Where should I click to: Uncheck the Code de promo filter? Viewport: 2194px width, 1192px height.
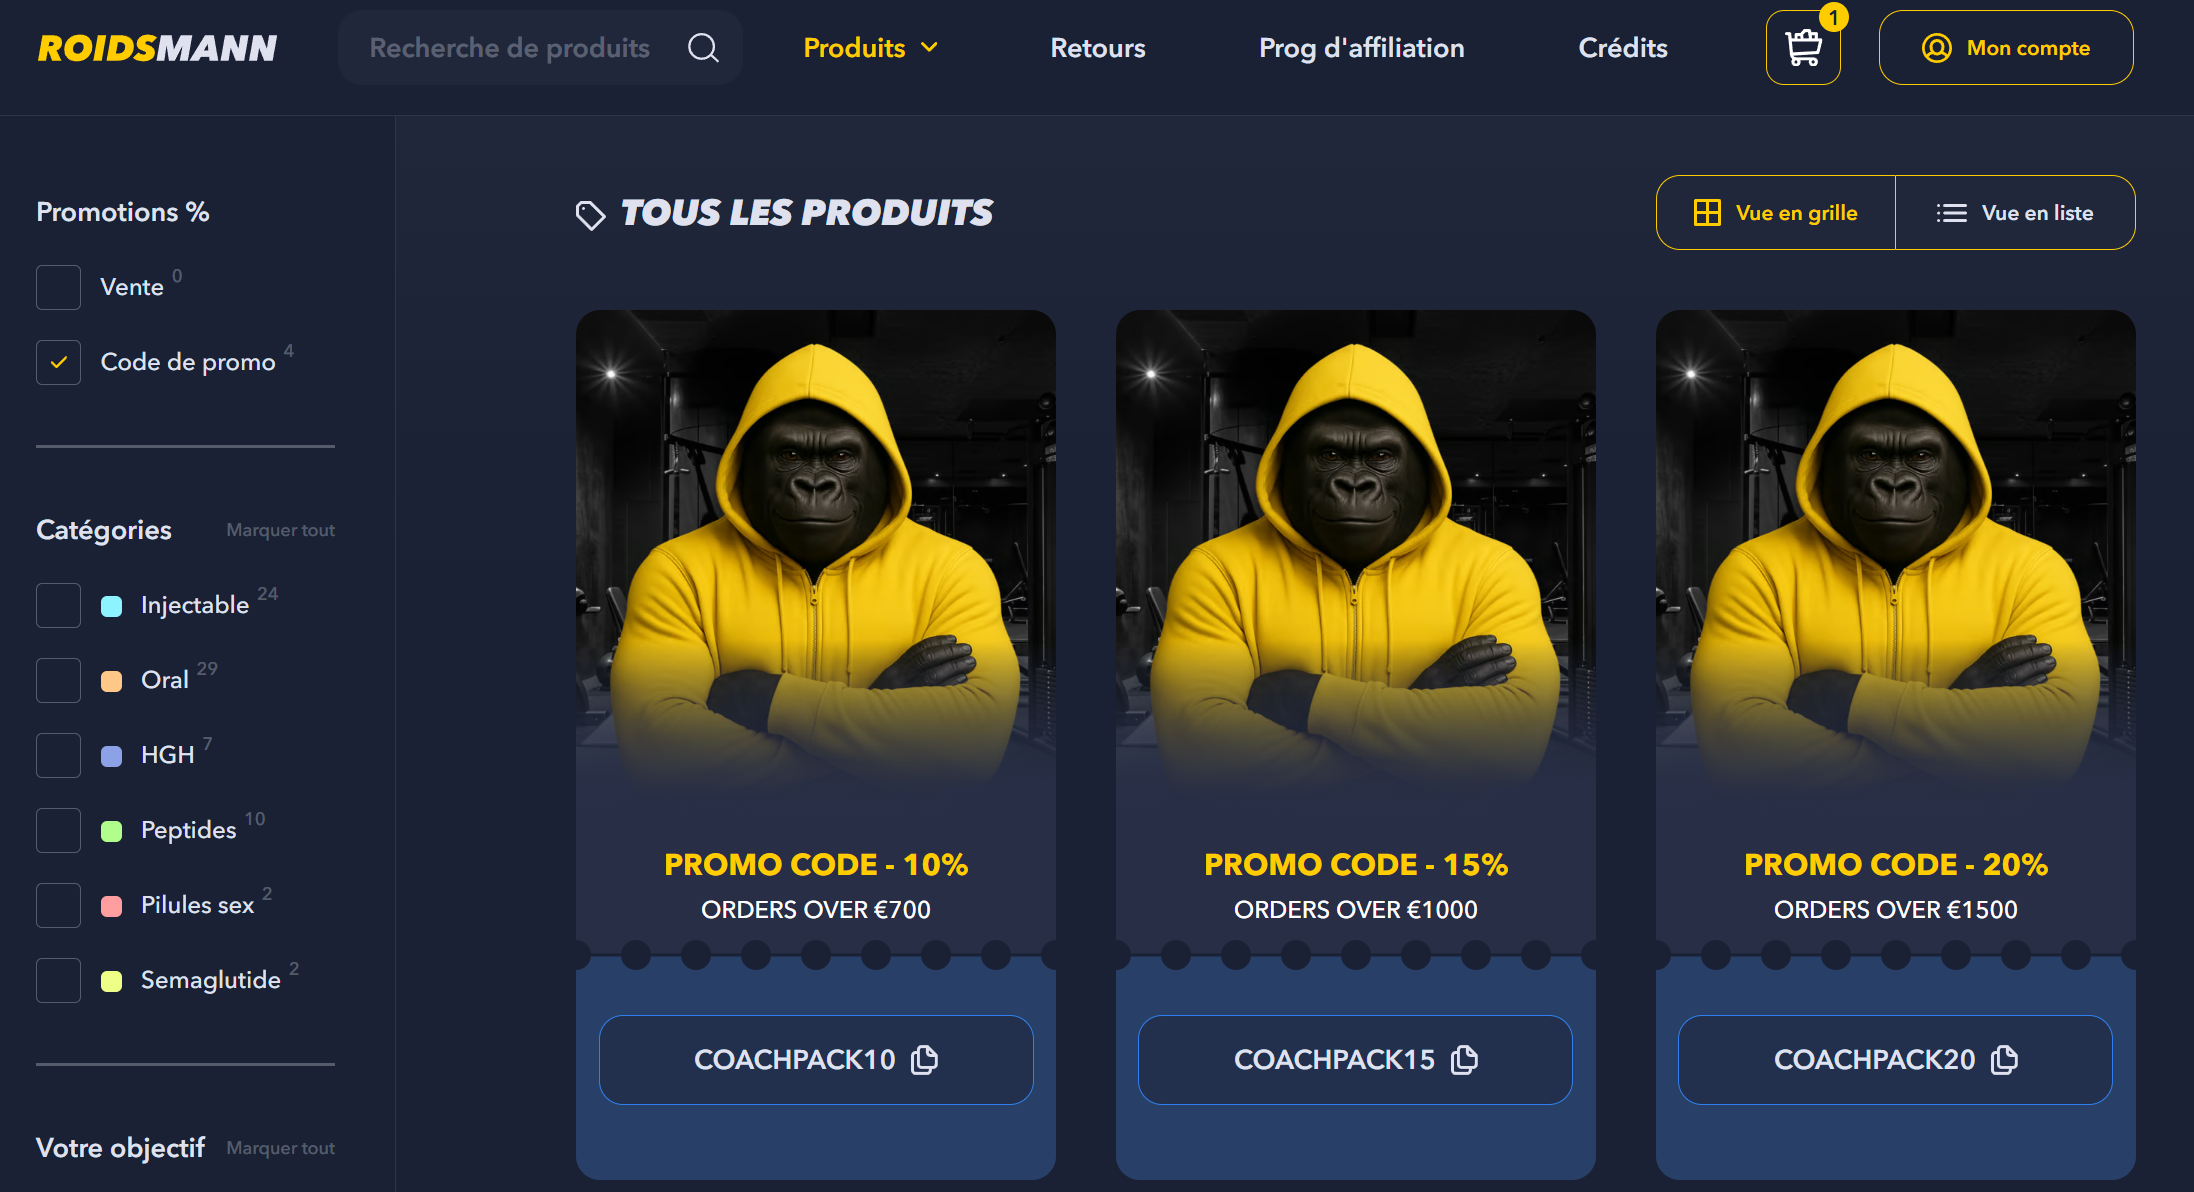pyautogui.click(x=59, y=362)
